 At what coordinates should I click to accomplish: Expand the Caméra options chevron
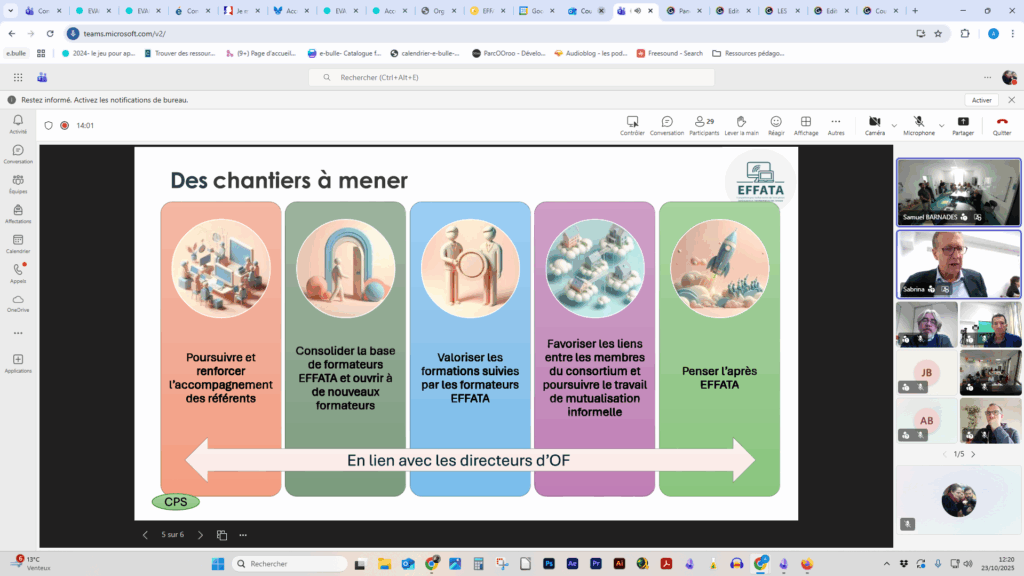[x=894, y=124]
